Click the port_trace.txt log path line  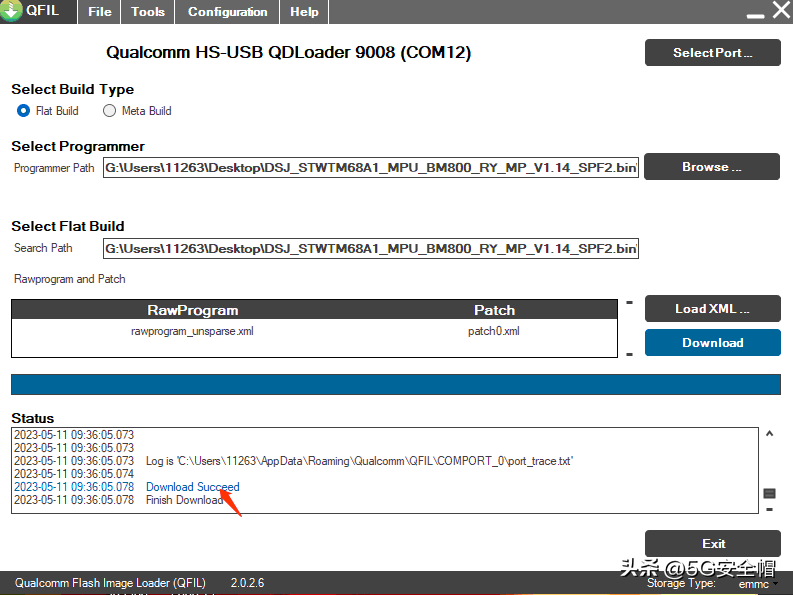coord(293,461)
